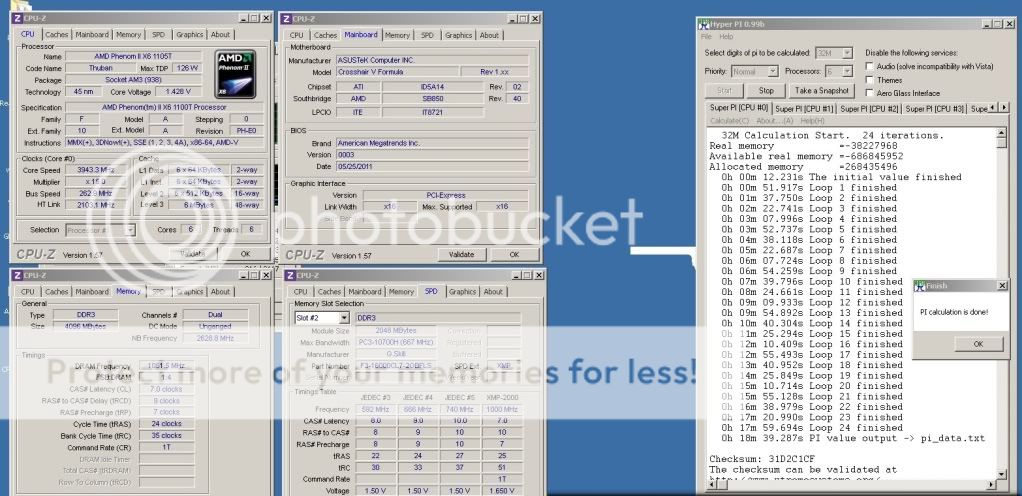The width and height of the screenshot is (1022, 496).
Task: Click the Hyper PI title bar icon
Action: [705, 20]
